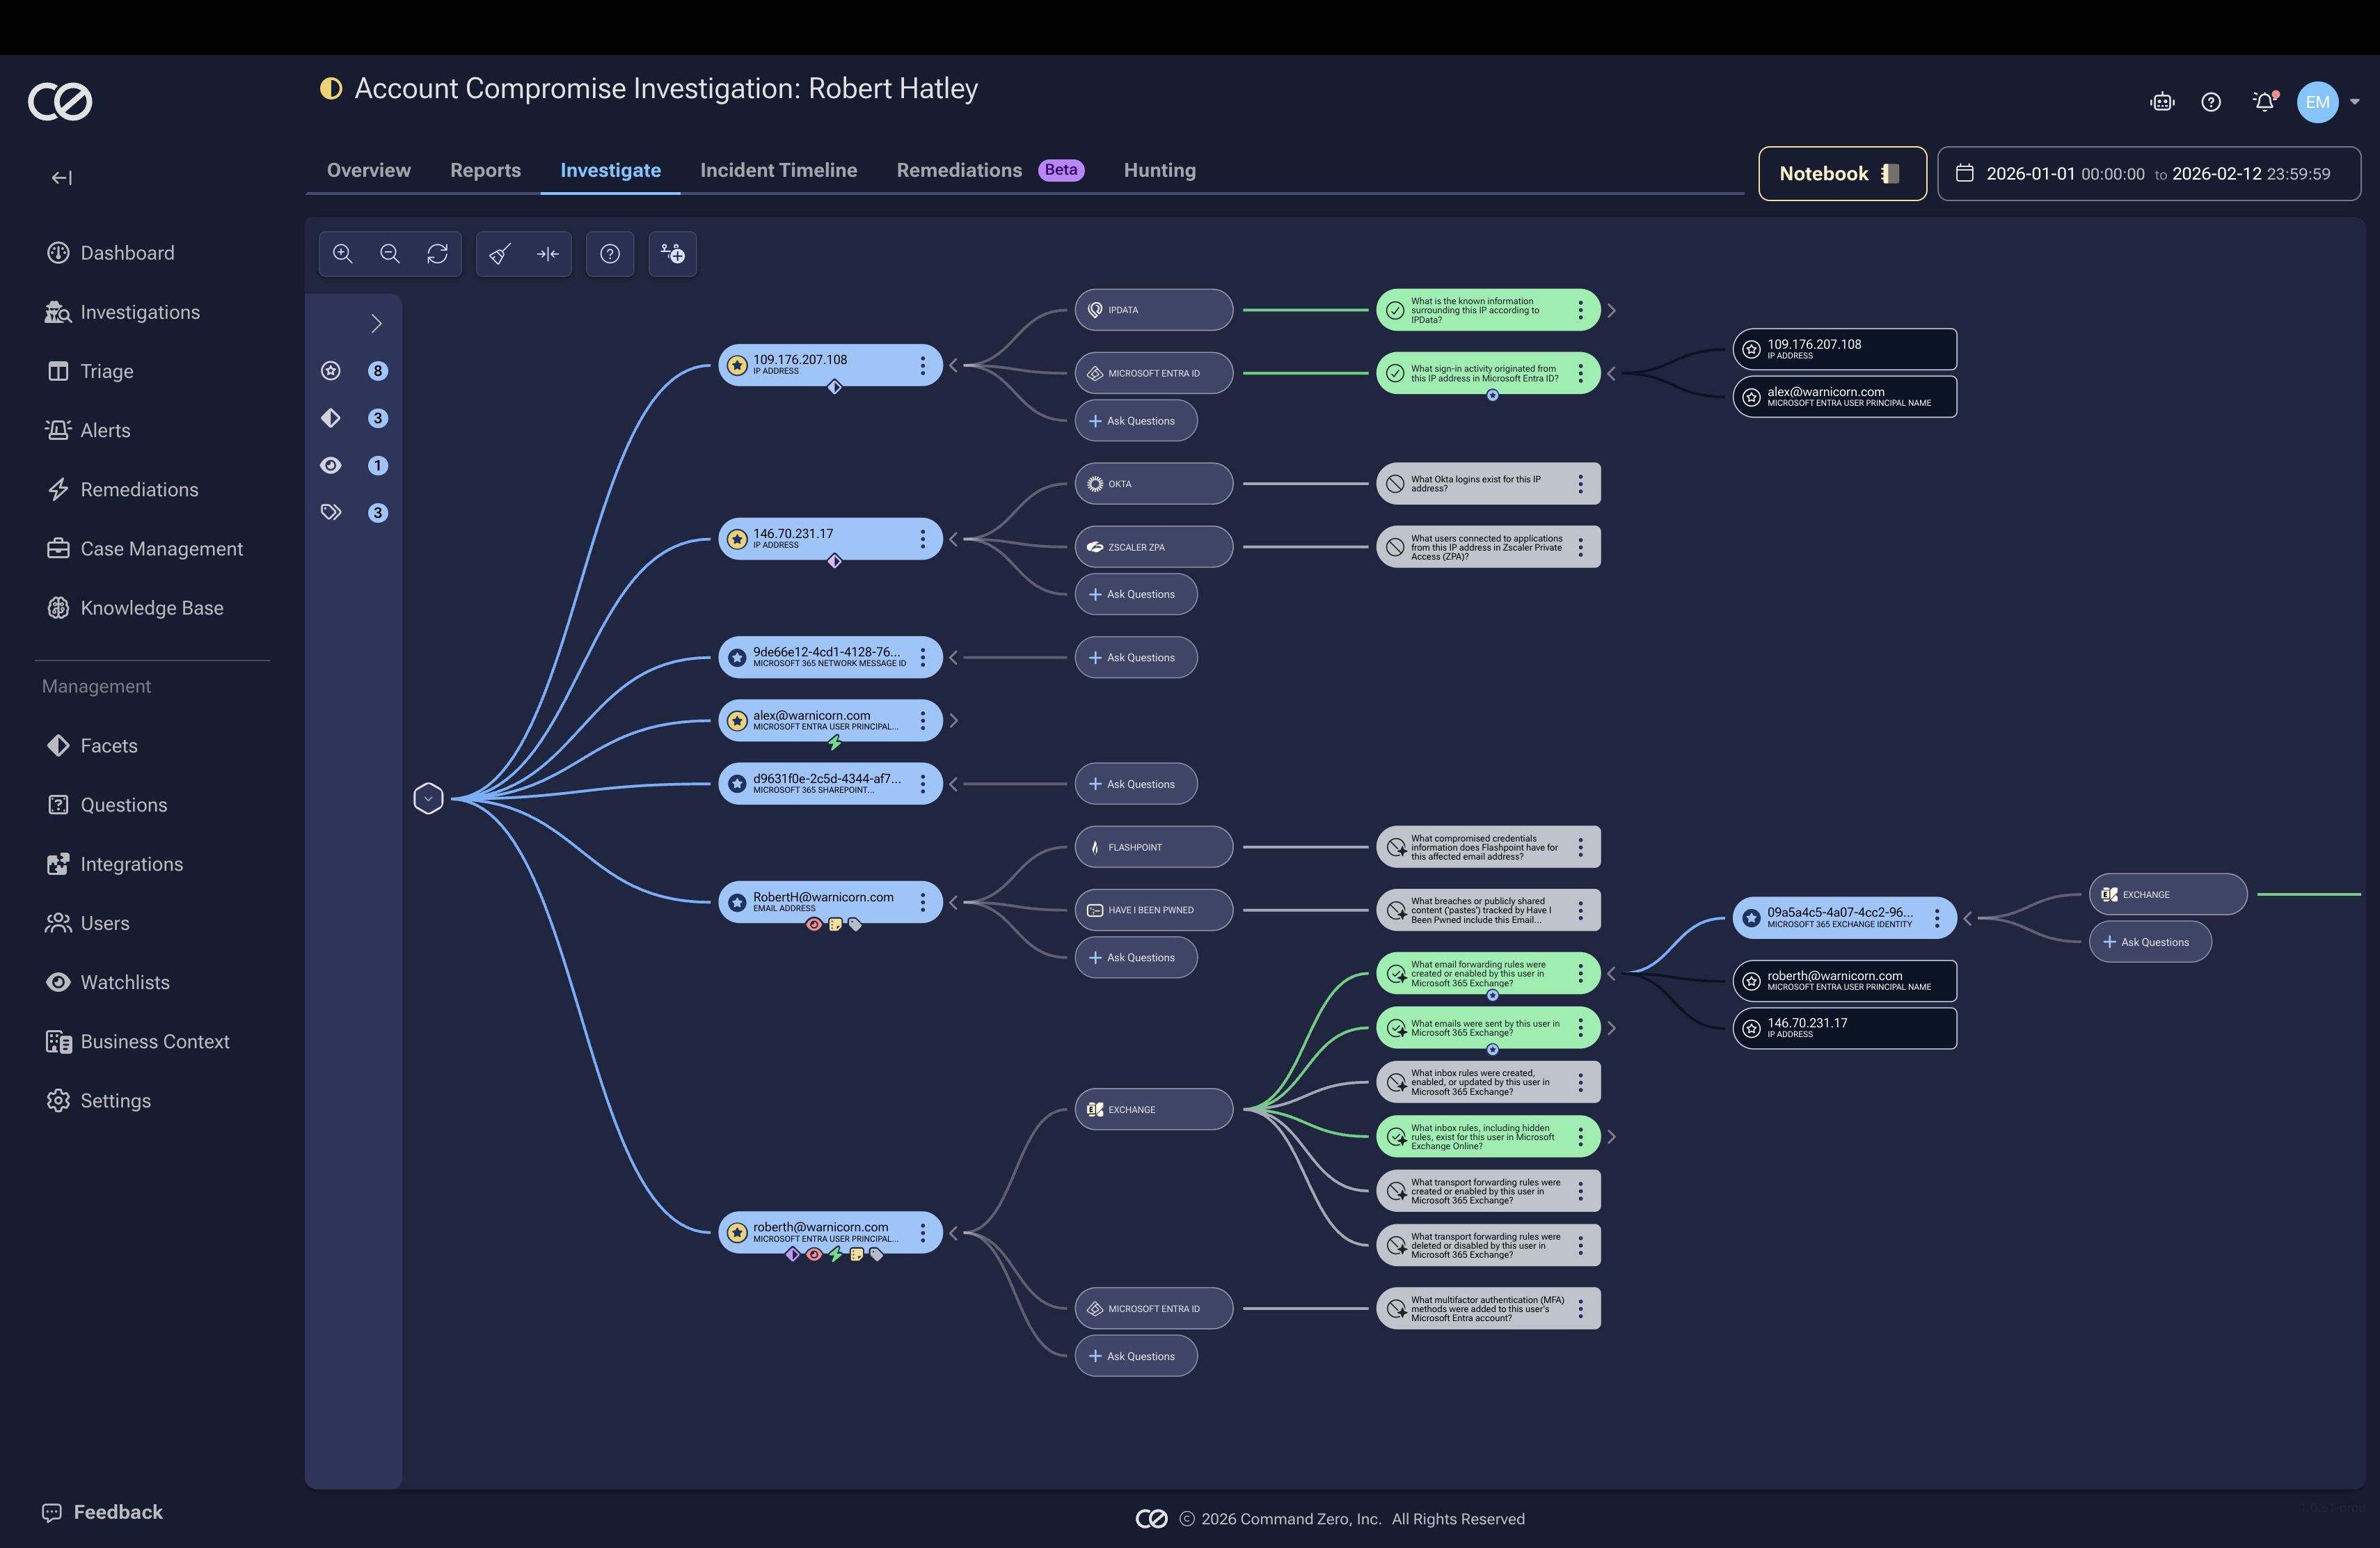This screenshot has height=1548, width=2380.
Task: Click the refresh graph icon
Action: coord(437,254)
